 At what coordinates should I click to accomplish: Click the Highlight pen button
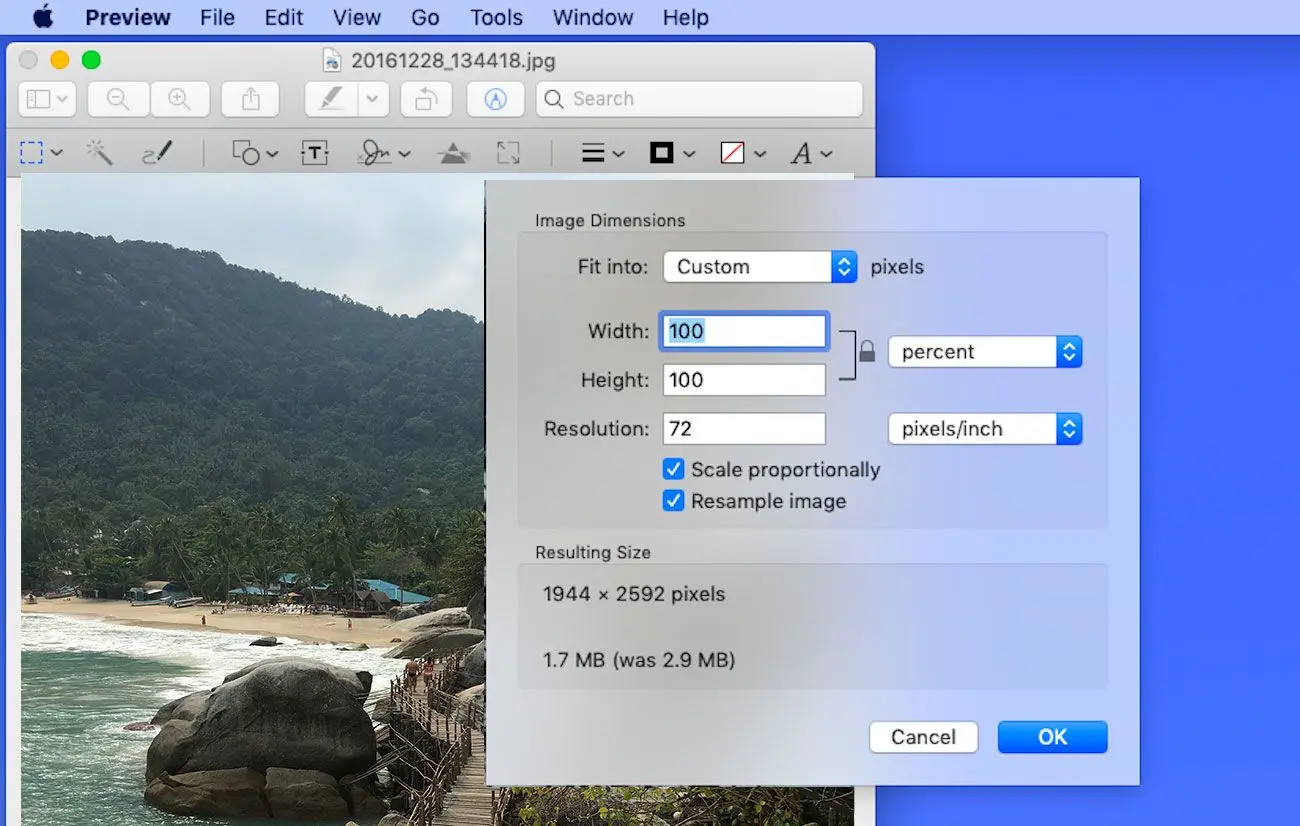(332, 99)
